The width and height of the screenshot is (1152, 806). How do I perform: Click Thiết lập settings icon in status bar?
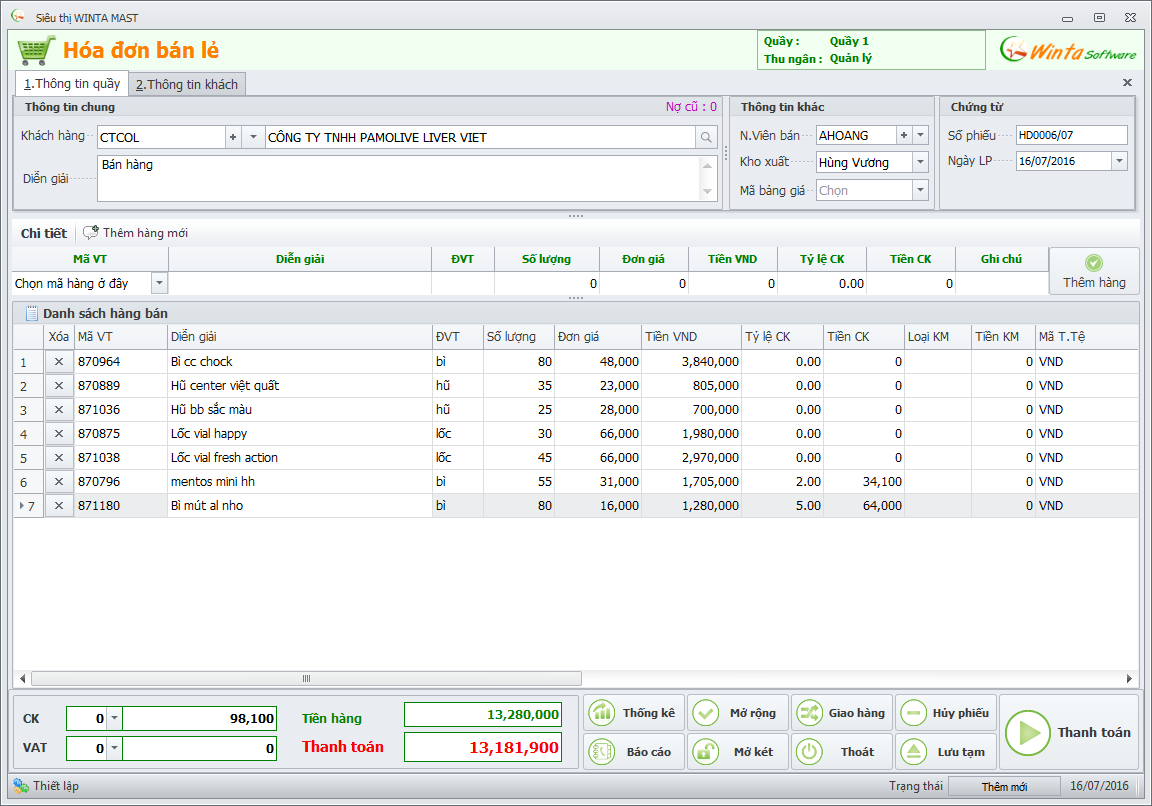[x=21, y=785]
